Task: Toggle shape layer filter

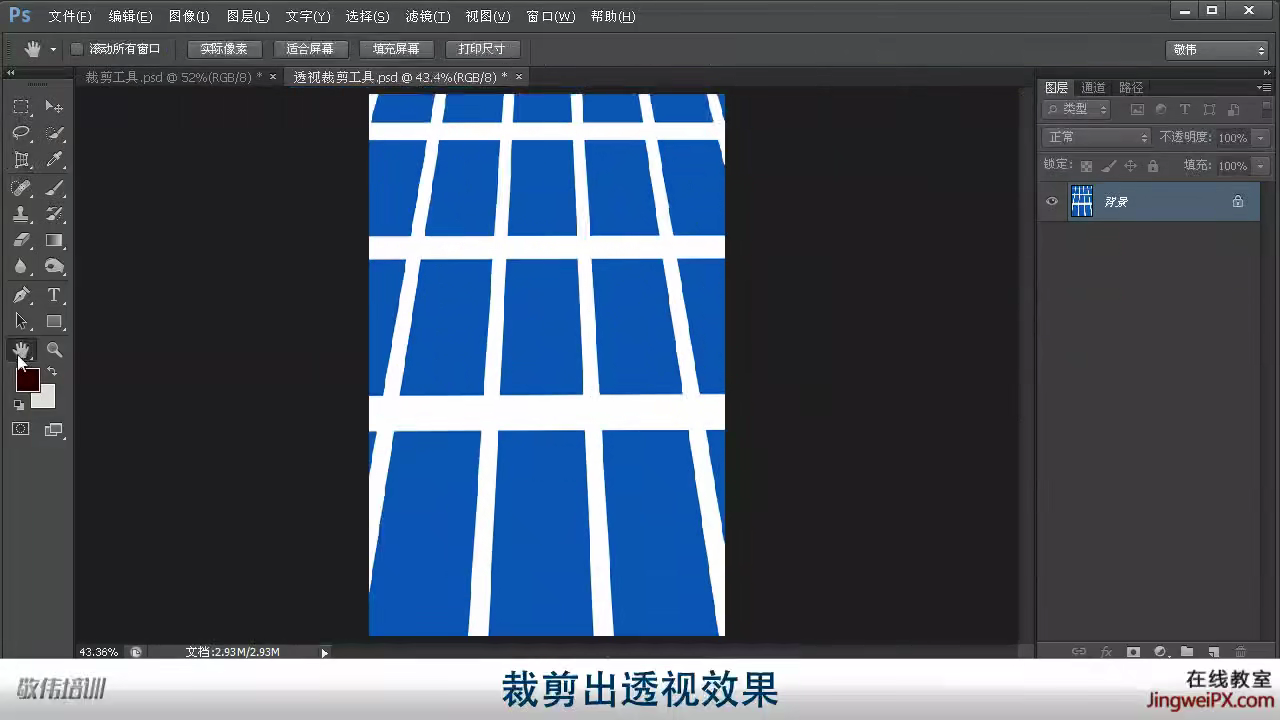Action: coord(1209,110)
